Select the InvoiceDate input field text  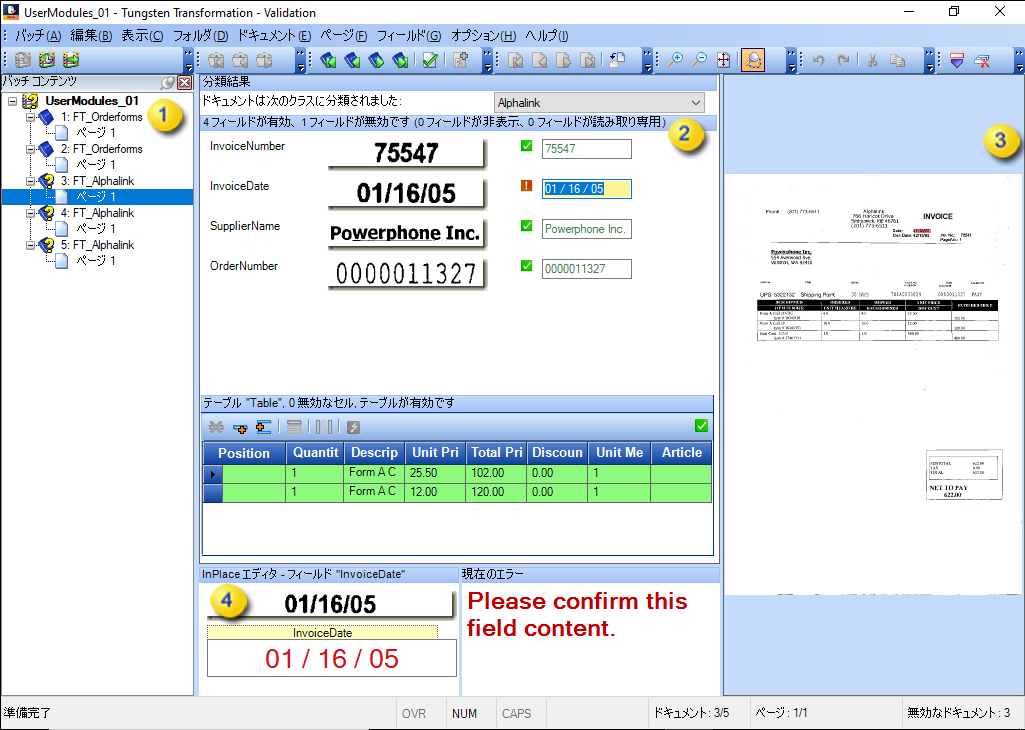[586, 188]
